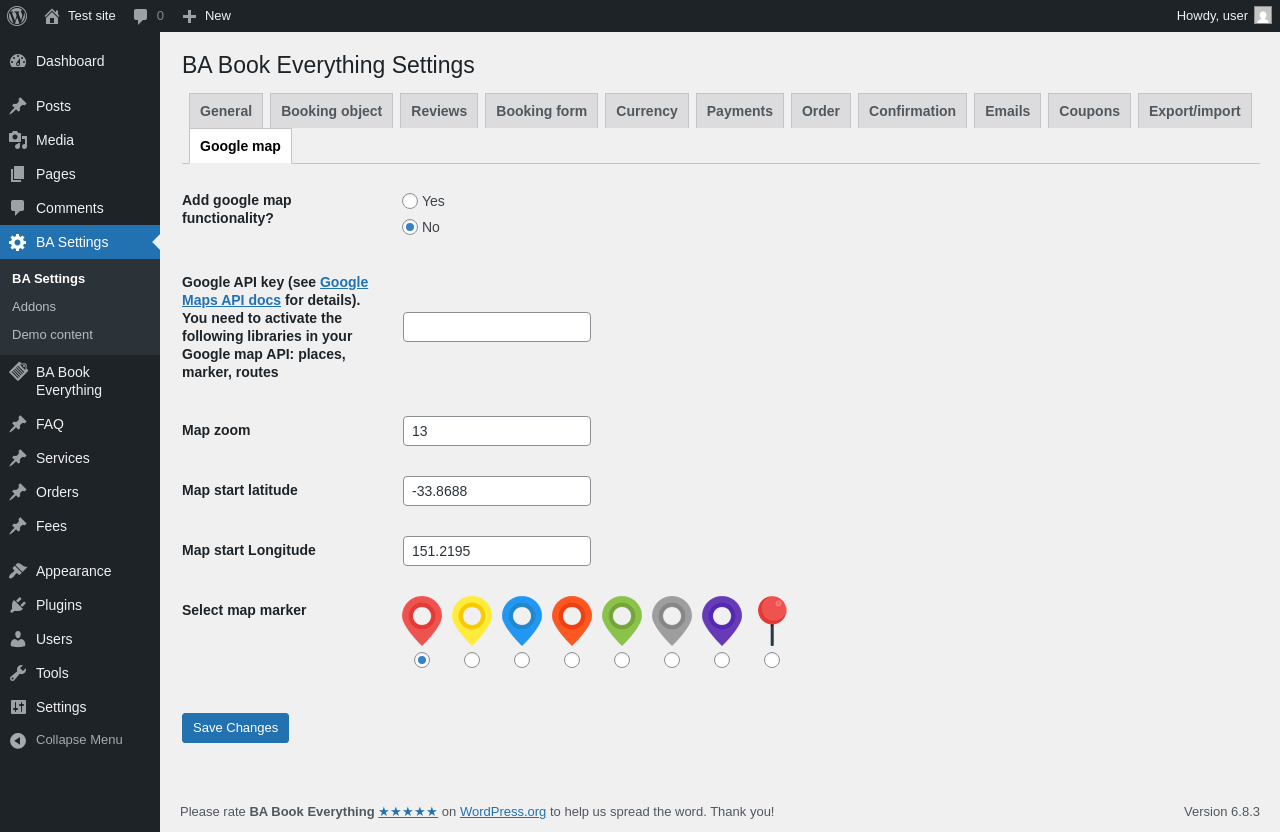Open the Payments tab

(740, 111)
